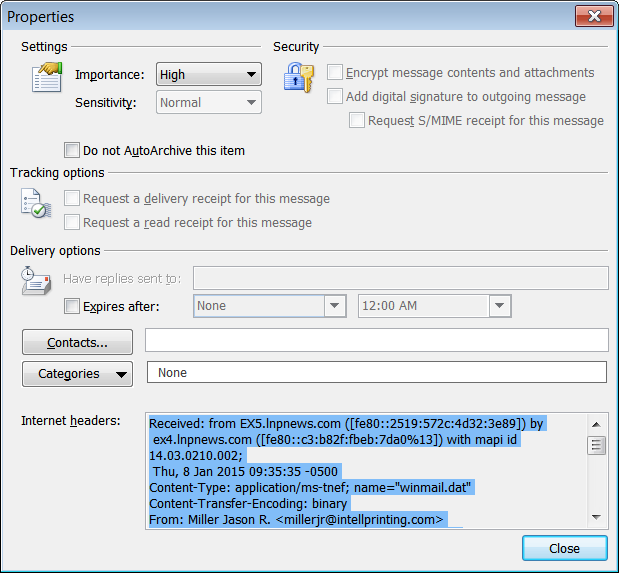Open the Importance dropdown set to High
619x573 pixels.
(208, 75)
